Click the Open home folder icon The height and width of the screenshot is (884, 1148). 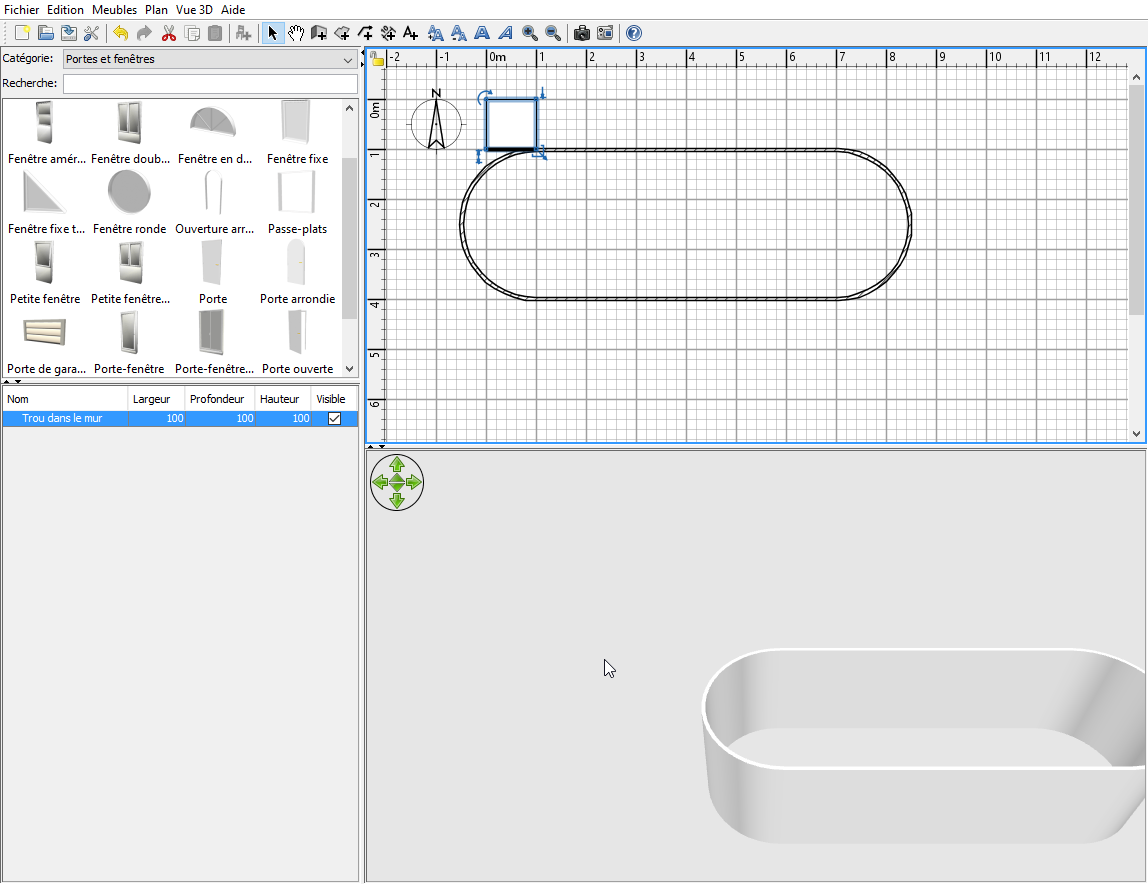(x=45, y=33)
